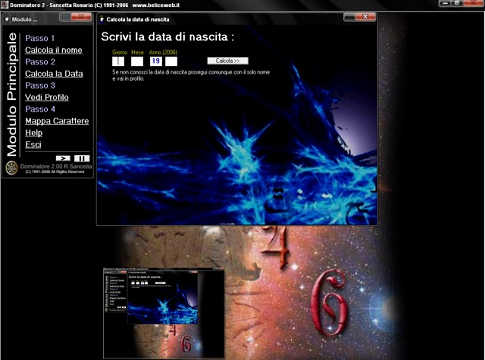
Task: Click the 'Calcola la data di nascita' title icon
Action: pyautogui.click(x=102, y=20)
